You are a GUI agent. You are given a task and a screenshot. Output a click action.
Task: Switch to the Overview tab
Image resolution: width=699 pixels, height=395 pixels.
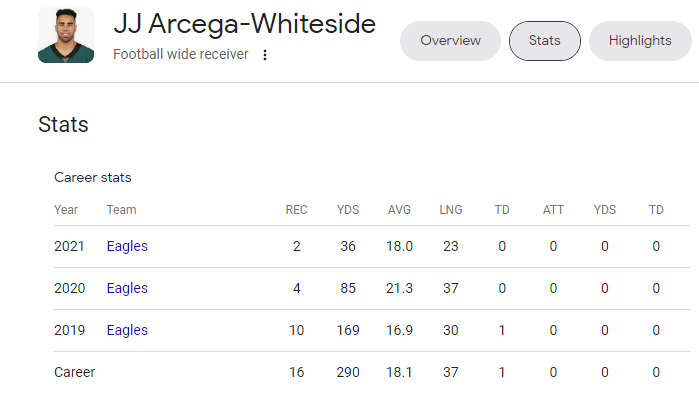click(450, 41)
